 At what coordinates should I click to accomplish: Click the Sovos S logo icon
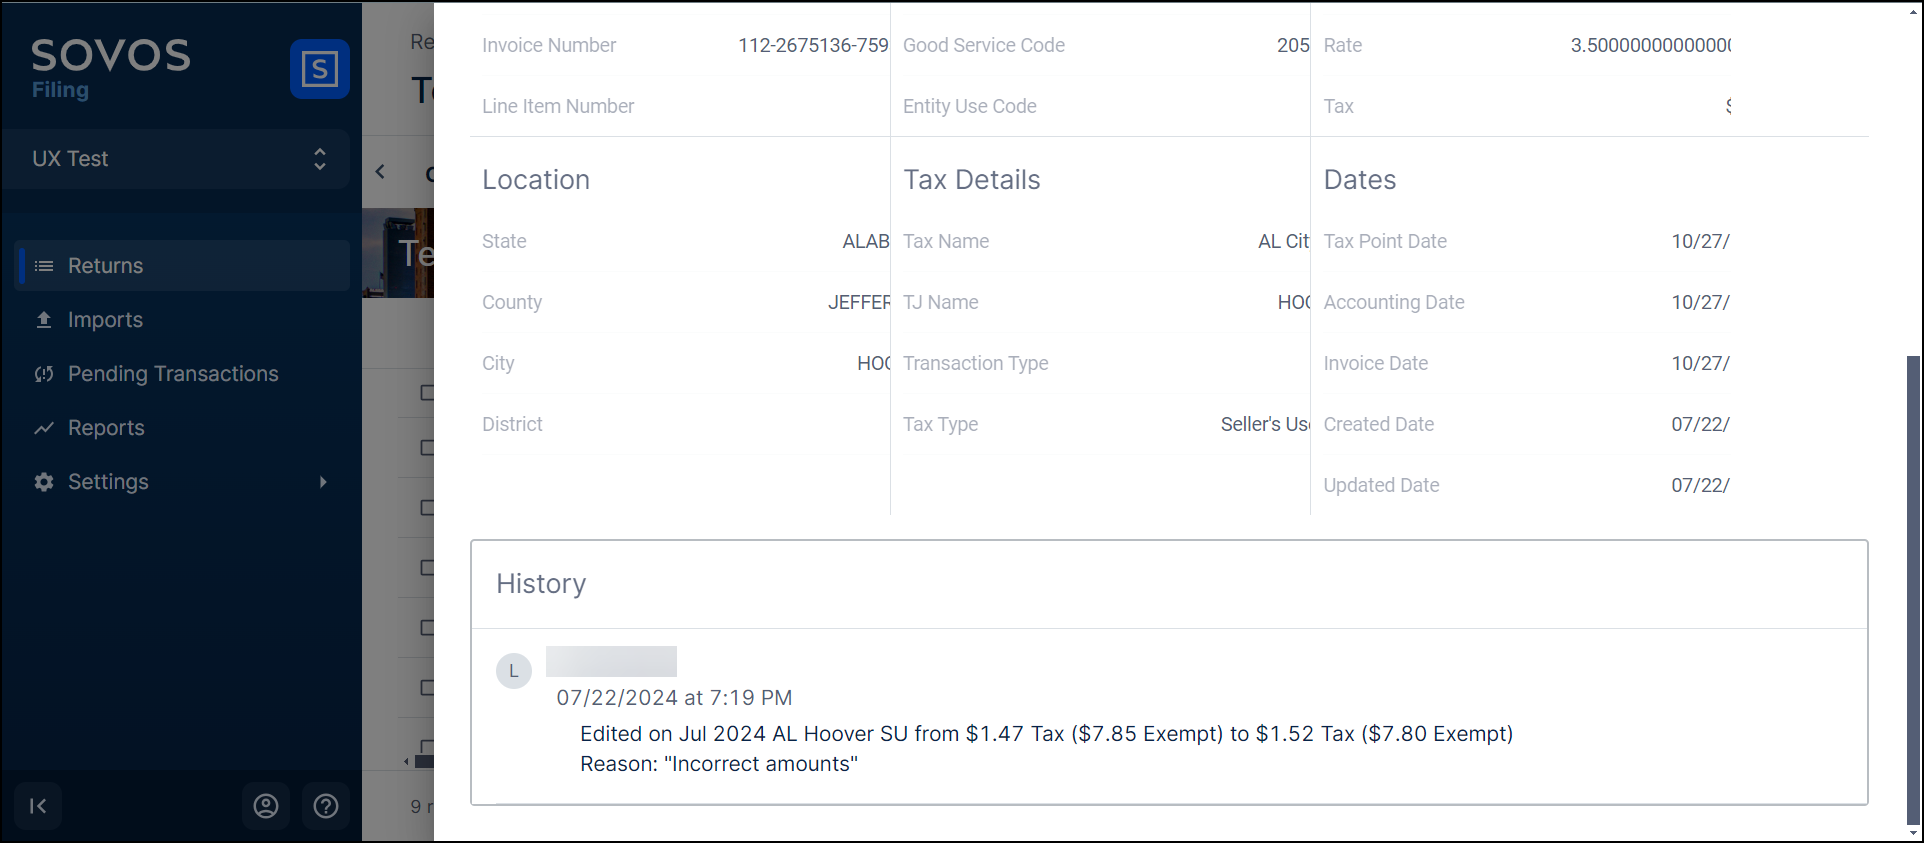click(319, 69)
